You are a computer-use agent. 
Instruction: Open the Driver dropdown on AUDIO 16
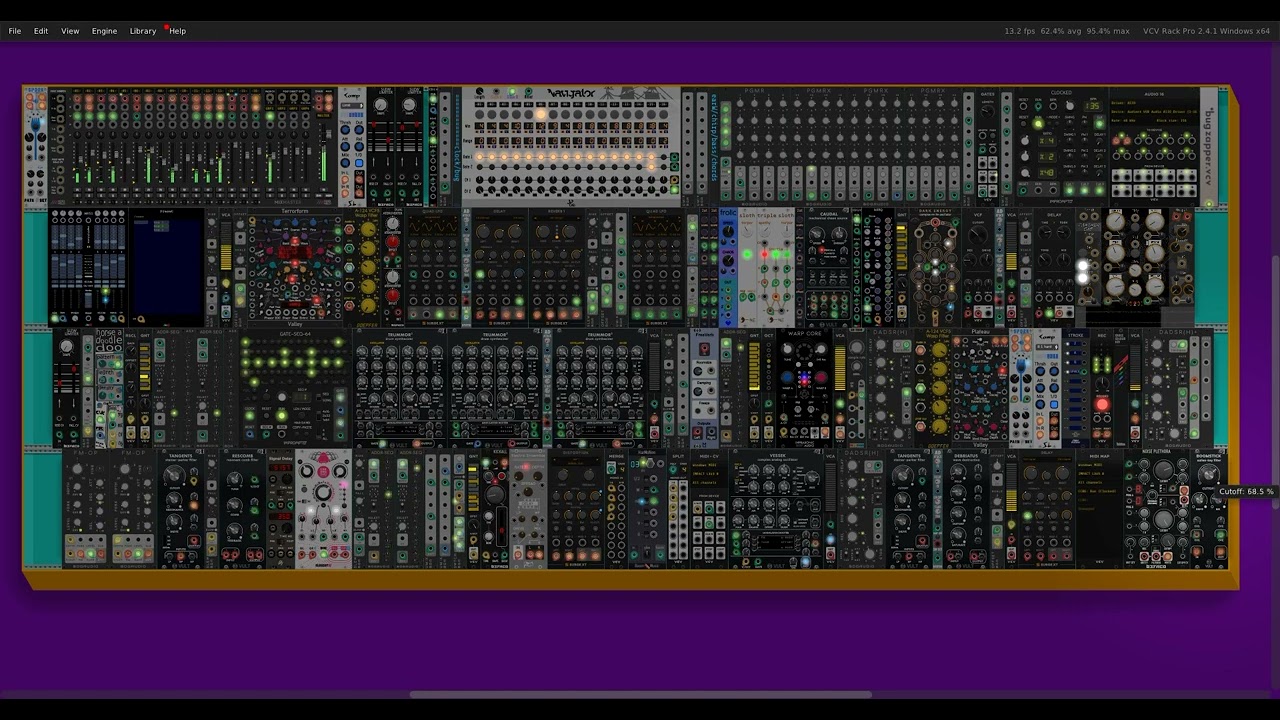(x=1155, y=103)
